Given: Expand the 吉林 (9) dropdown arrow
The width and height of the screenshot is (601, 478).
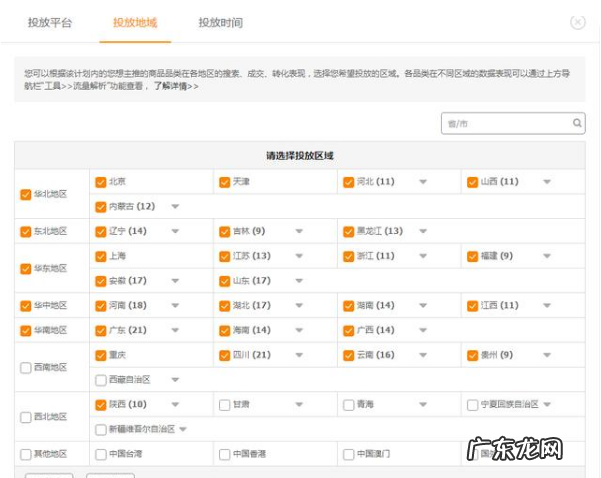Looking at the screenshot, I should coord(299,231).
